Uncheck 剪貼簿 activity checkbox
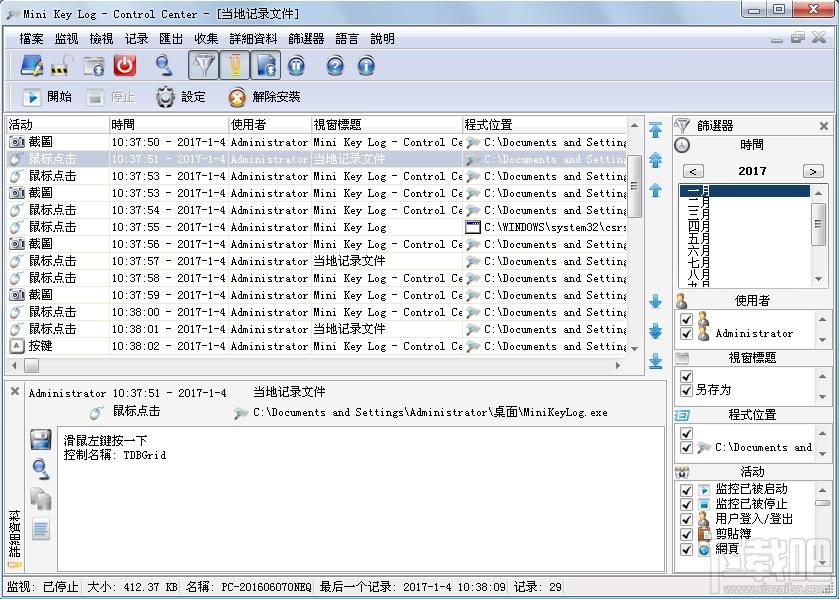The width and height of the screenshot is (839, 599). 687,534
